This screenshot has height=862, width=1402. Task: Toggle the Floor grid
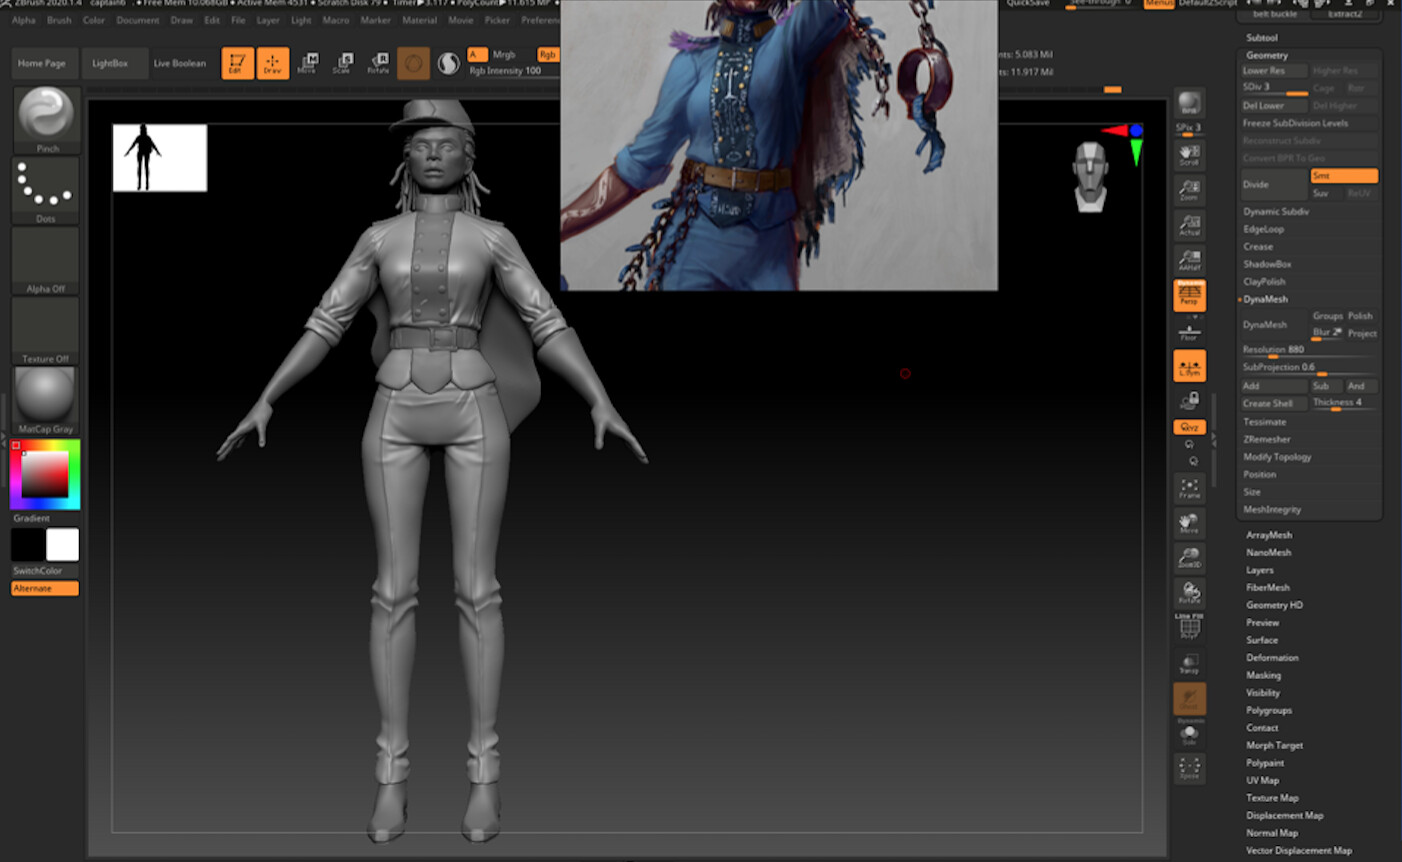(x=1189, y=330)
